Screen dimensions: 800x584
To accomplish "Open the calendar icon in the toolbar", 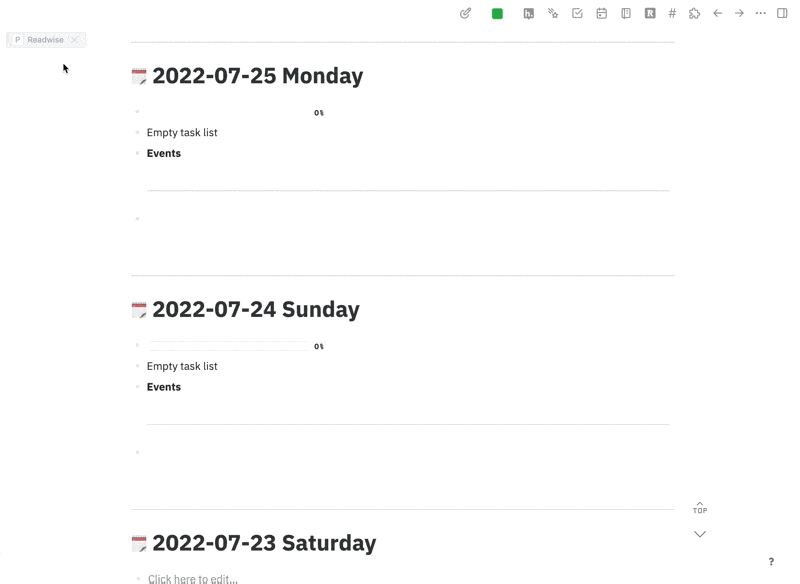I will click(603, 13).
